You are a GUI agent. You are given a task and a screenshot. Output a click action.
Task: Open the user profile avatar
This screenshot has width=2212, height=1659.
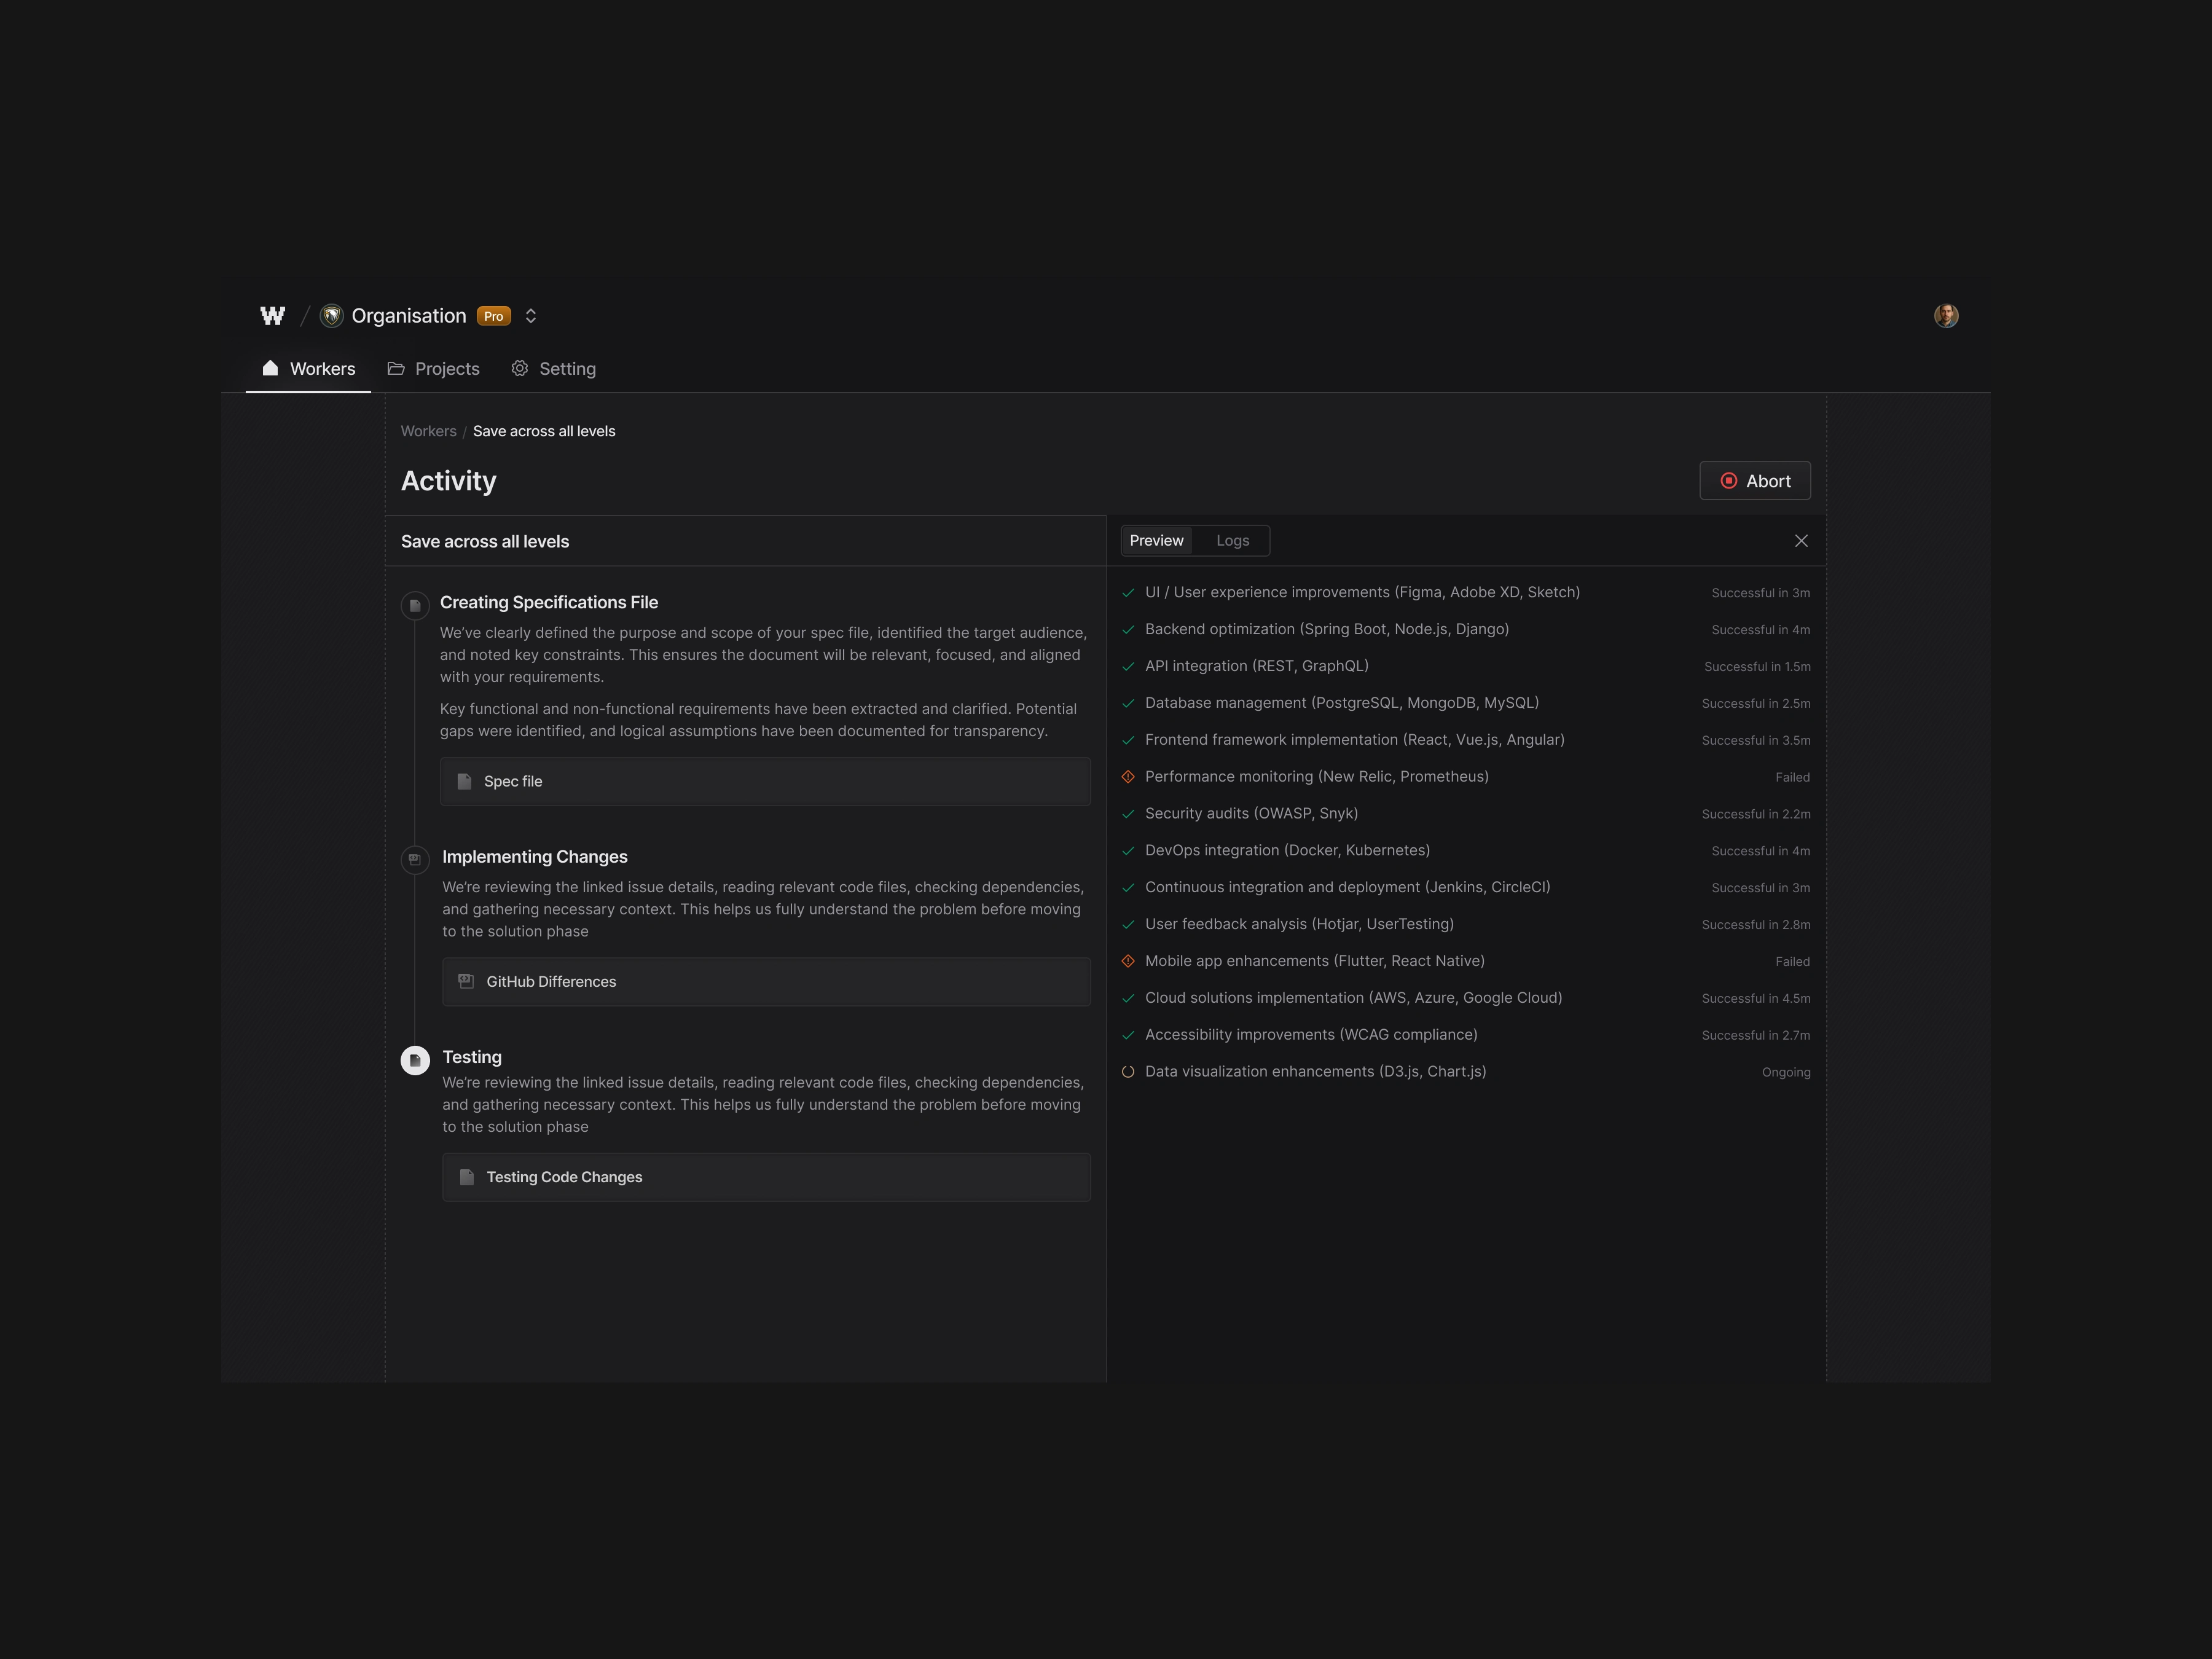click(1945, 316)
